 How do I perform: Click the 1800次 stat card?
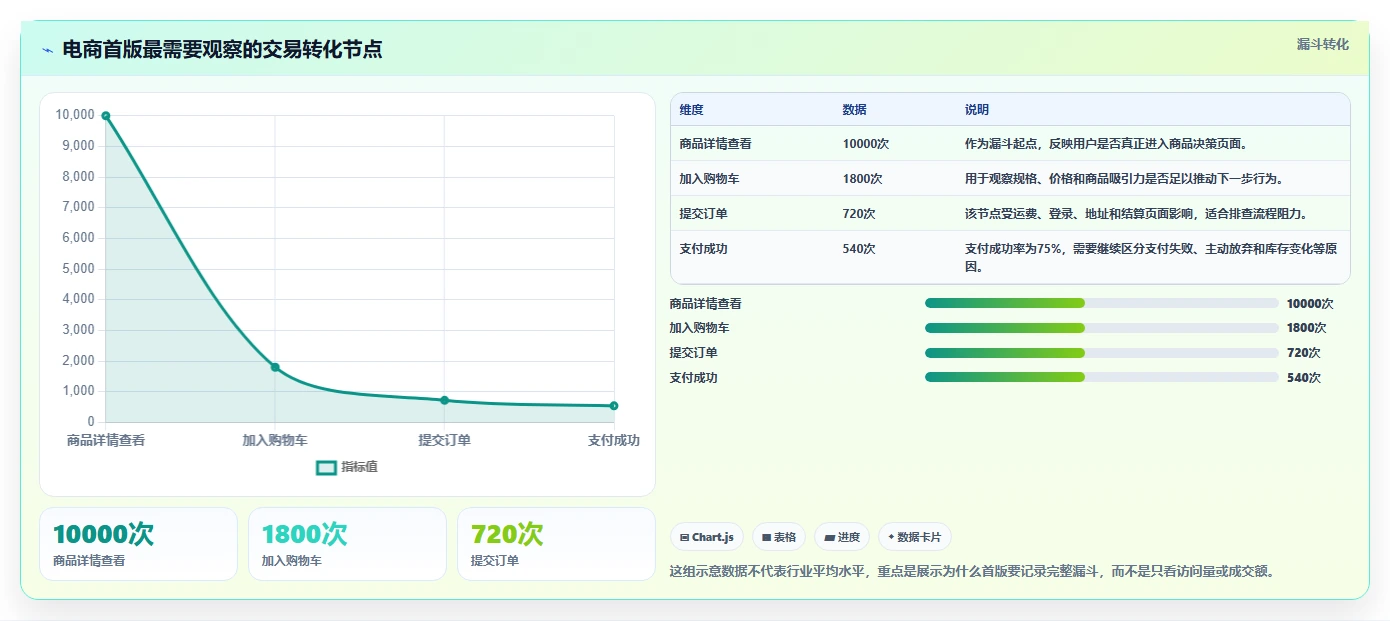pos(347,544)
